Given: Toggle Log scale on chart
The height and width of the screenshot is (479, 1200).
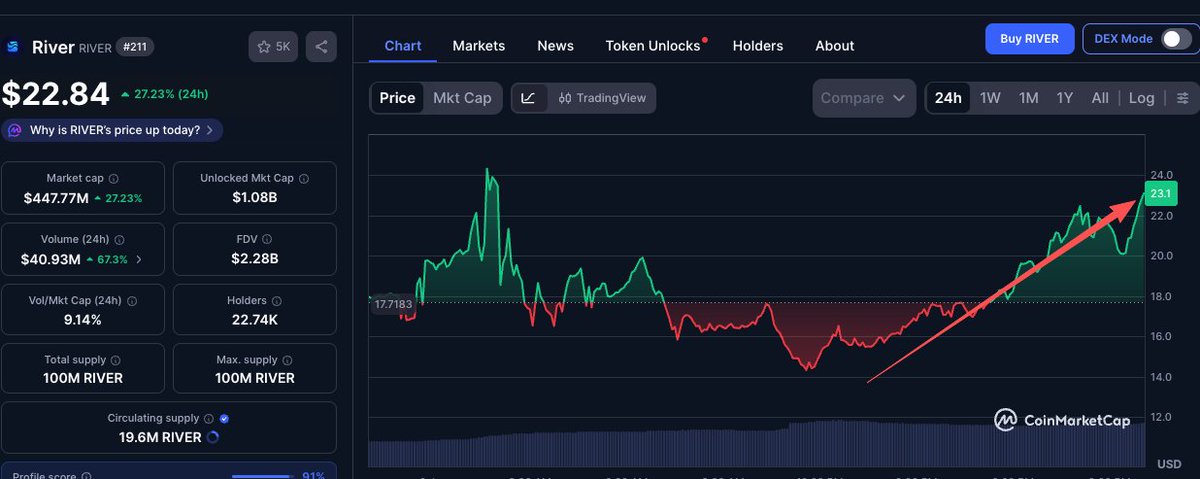Looking at the screenshot, I should pyautogui.click(x=1142, y=98).
